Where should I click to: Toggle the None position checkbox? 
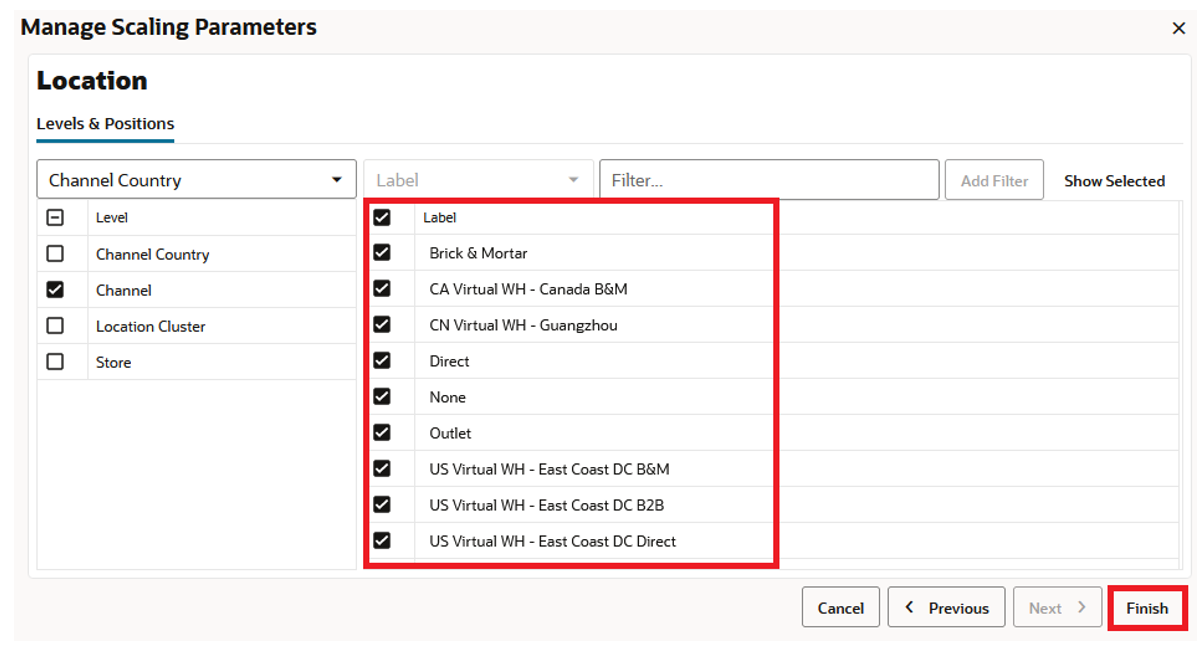(x=382, y=396)
